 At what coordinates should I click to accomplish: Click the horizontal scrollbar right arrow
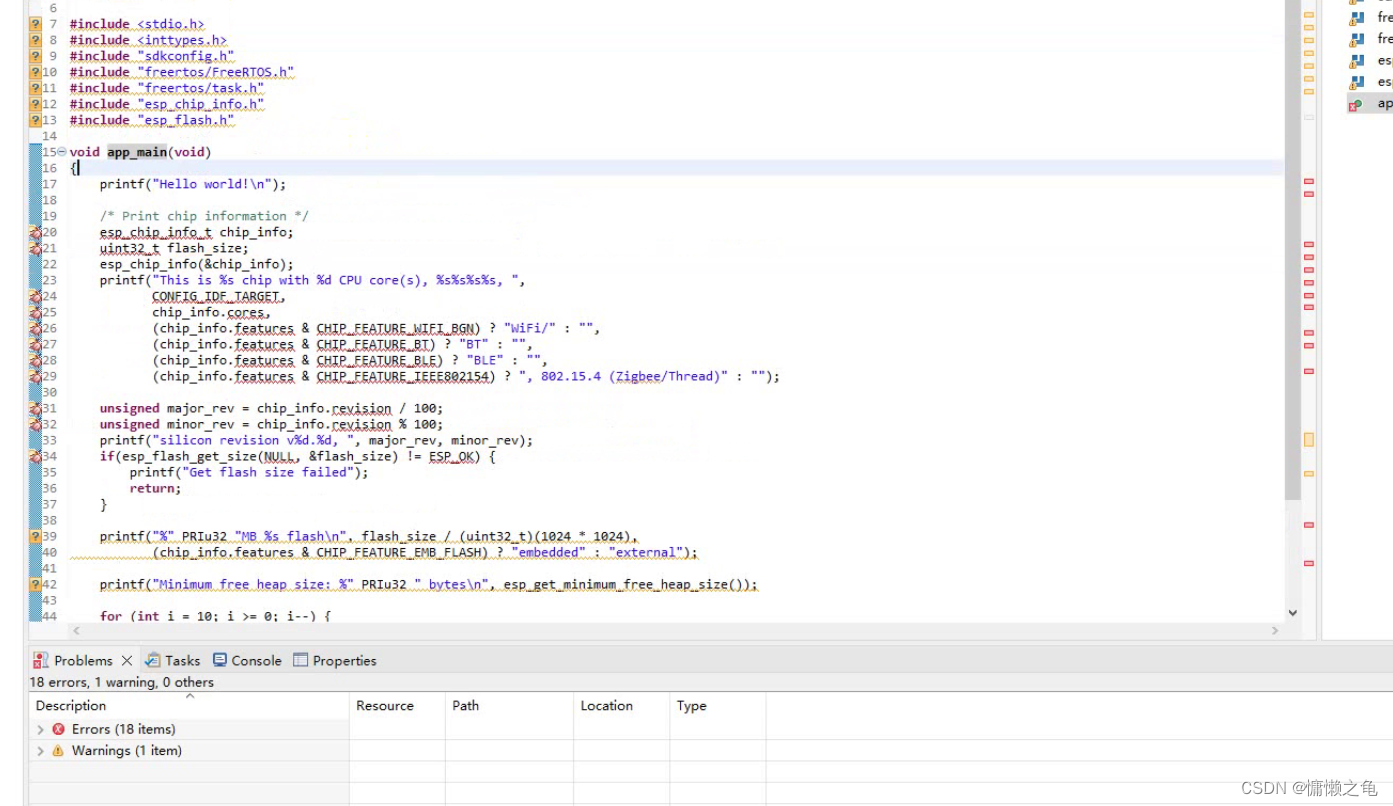point(1275,631)
